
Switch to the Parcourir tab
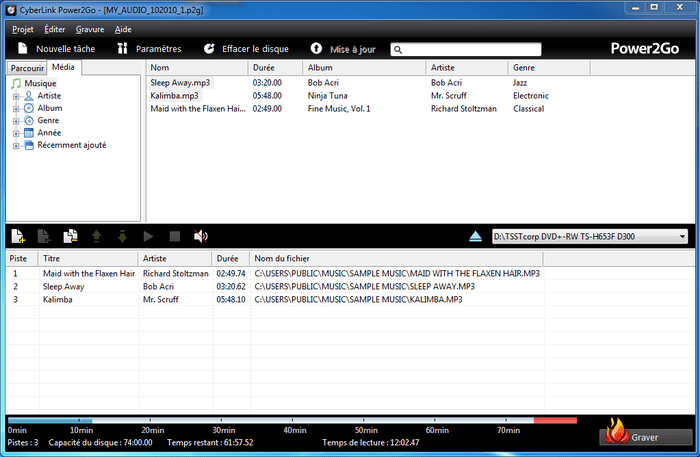coord(25,68)
